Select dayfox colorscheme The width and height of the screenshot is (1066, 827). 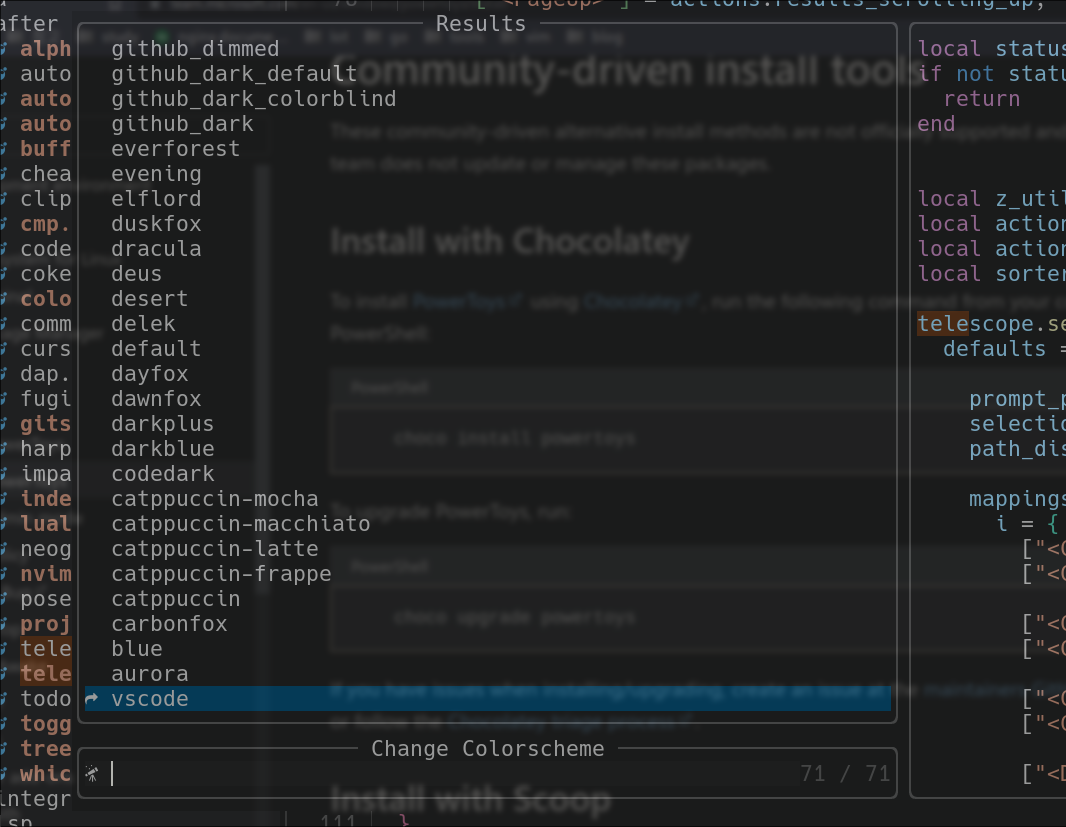tap(150, 373)
